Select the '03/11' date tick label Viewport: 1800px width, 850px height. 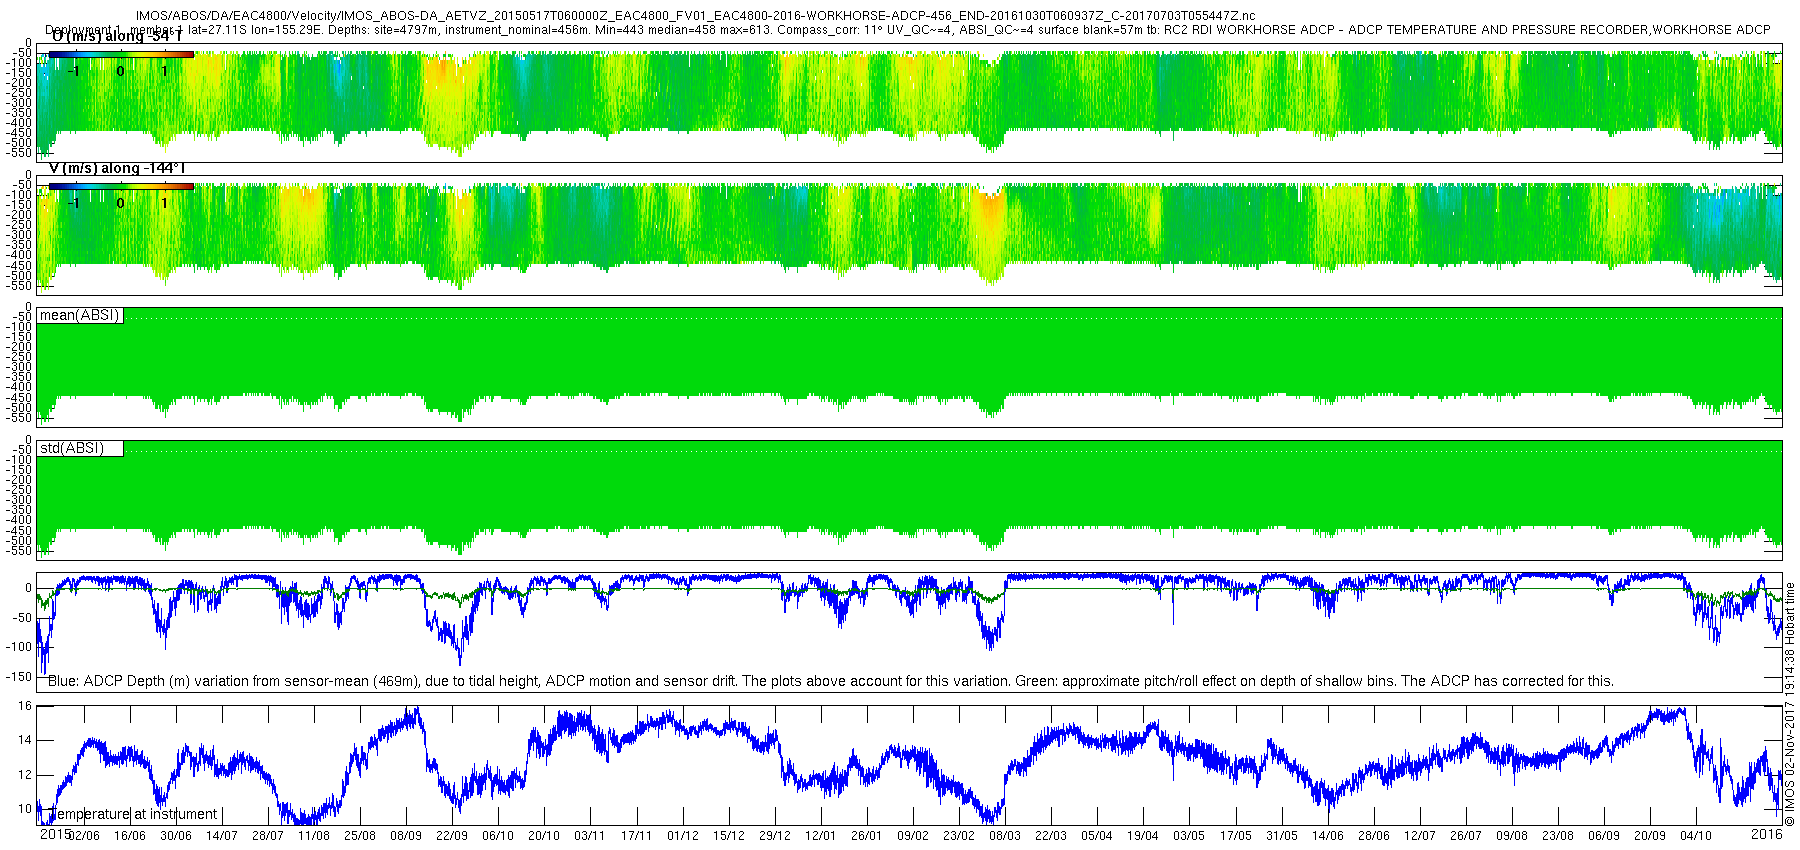click(590, 836)
